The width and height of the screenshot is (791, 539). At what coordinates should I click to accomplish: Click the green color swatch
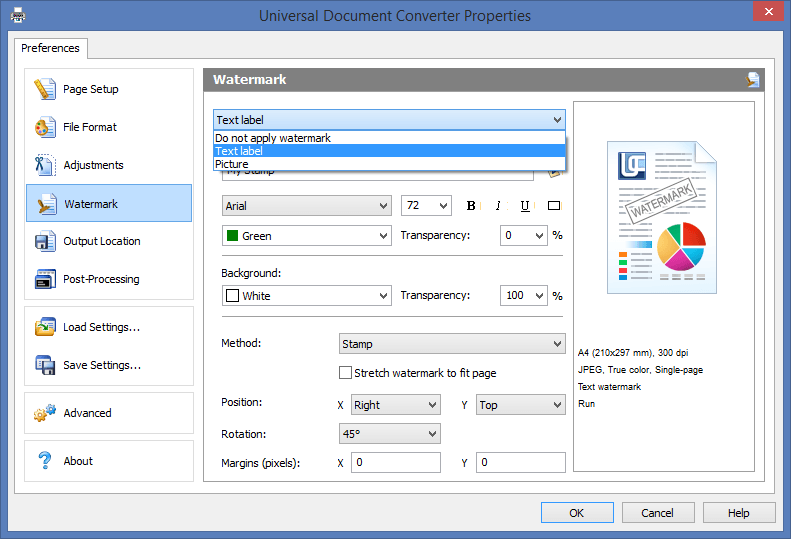click(233, 236)
